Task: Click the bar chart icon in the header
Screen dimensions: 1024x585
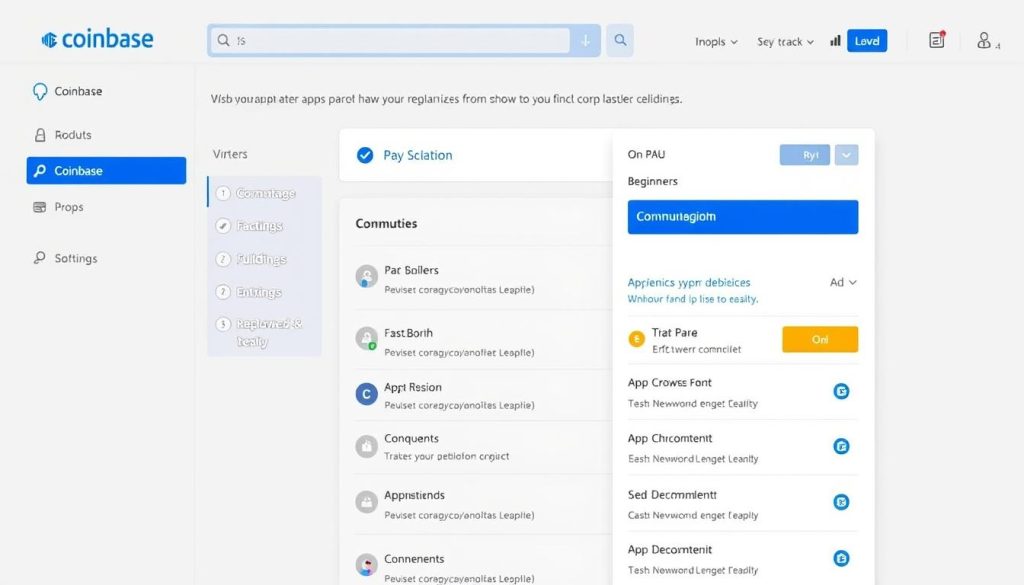Action: click(x=835, y=41)
